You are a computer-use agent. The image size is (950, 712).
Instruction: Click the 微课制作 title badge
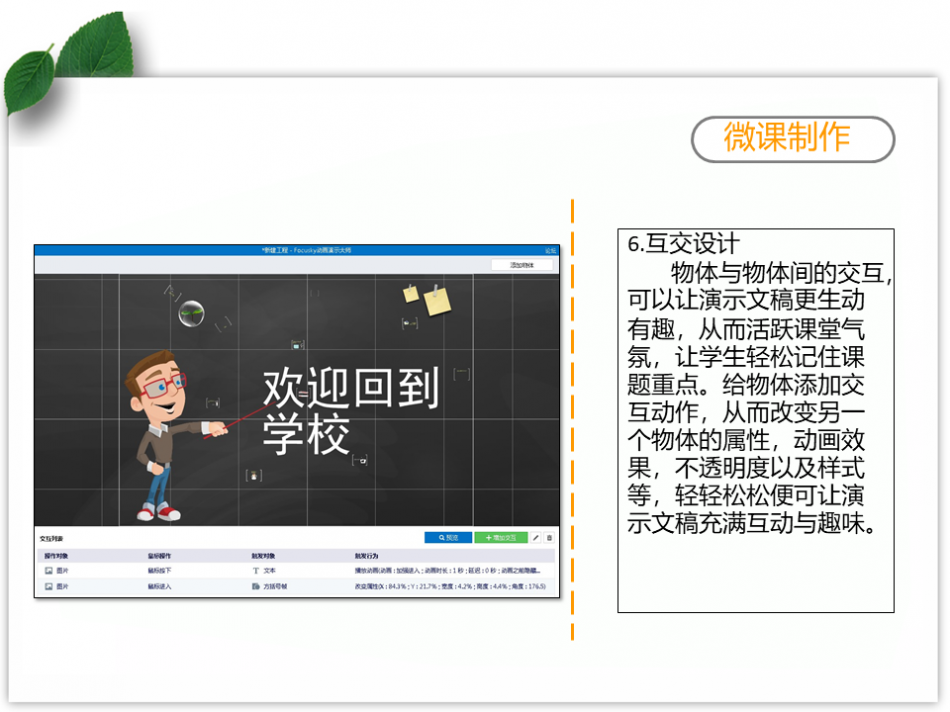click(x=792, y=139)
